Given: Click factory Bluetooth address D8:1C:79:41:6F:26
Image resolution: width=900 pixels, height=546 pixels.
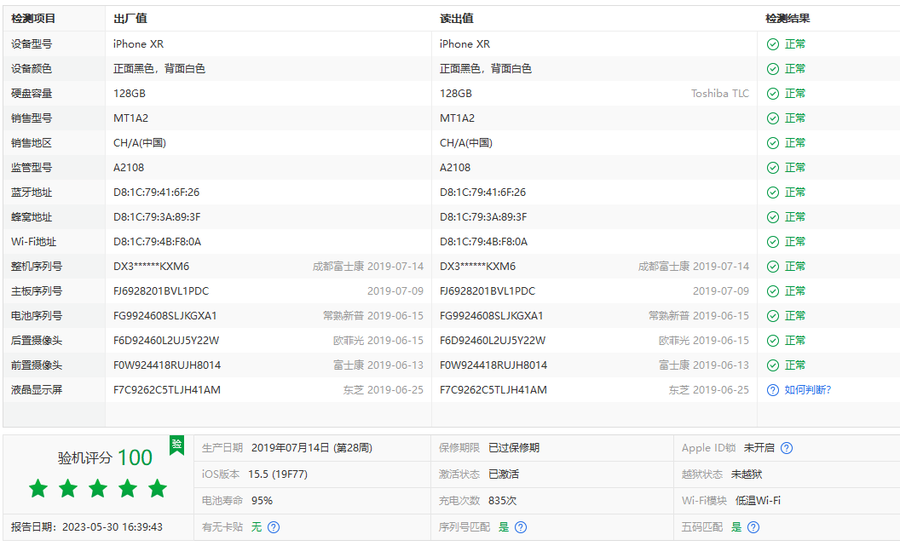Looking at the screenshot, I should (x=156, y=192).
